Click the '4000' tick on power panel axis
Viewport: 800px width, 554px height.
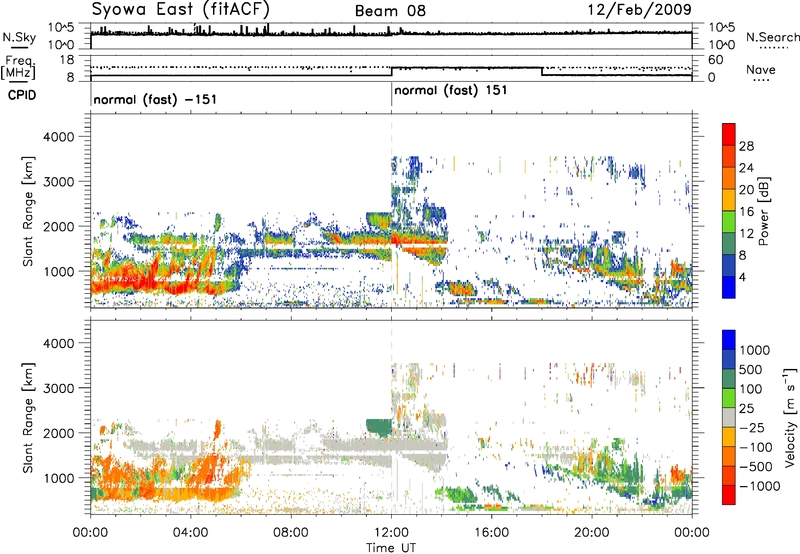click(58, 137)
